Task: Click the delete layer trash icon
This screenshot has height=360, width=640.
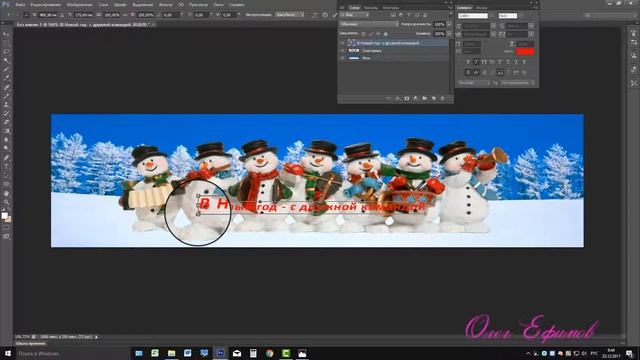Action: [442, 98]
